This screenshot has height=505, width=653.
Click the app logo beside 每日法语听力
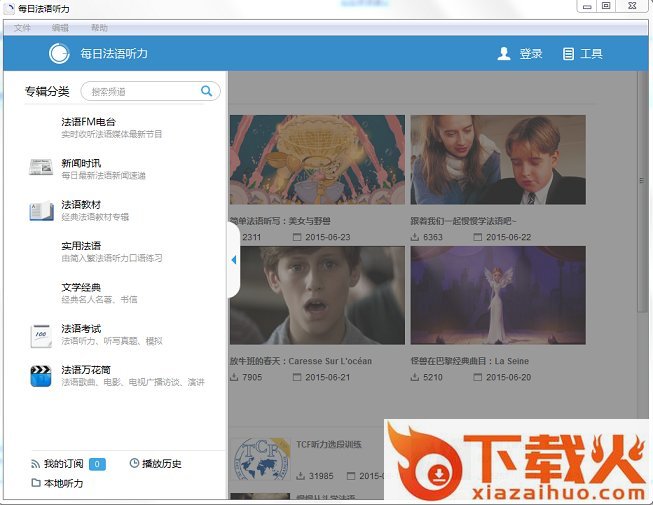point(59,53)
